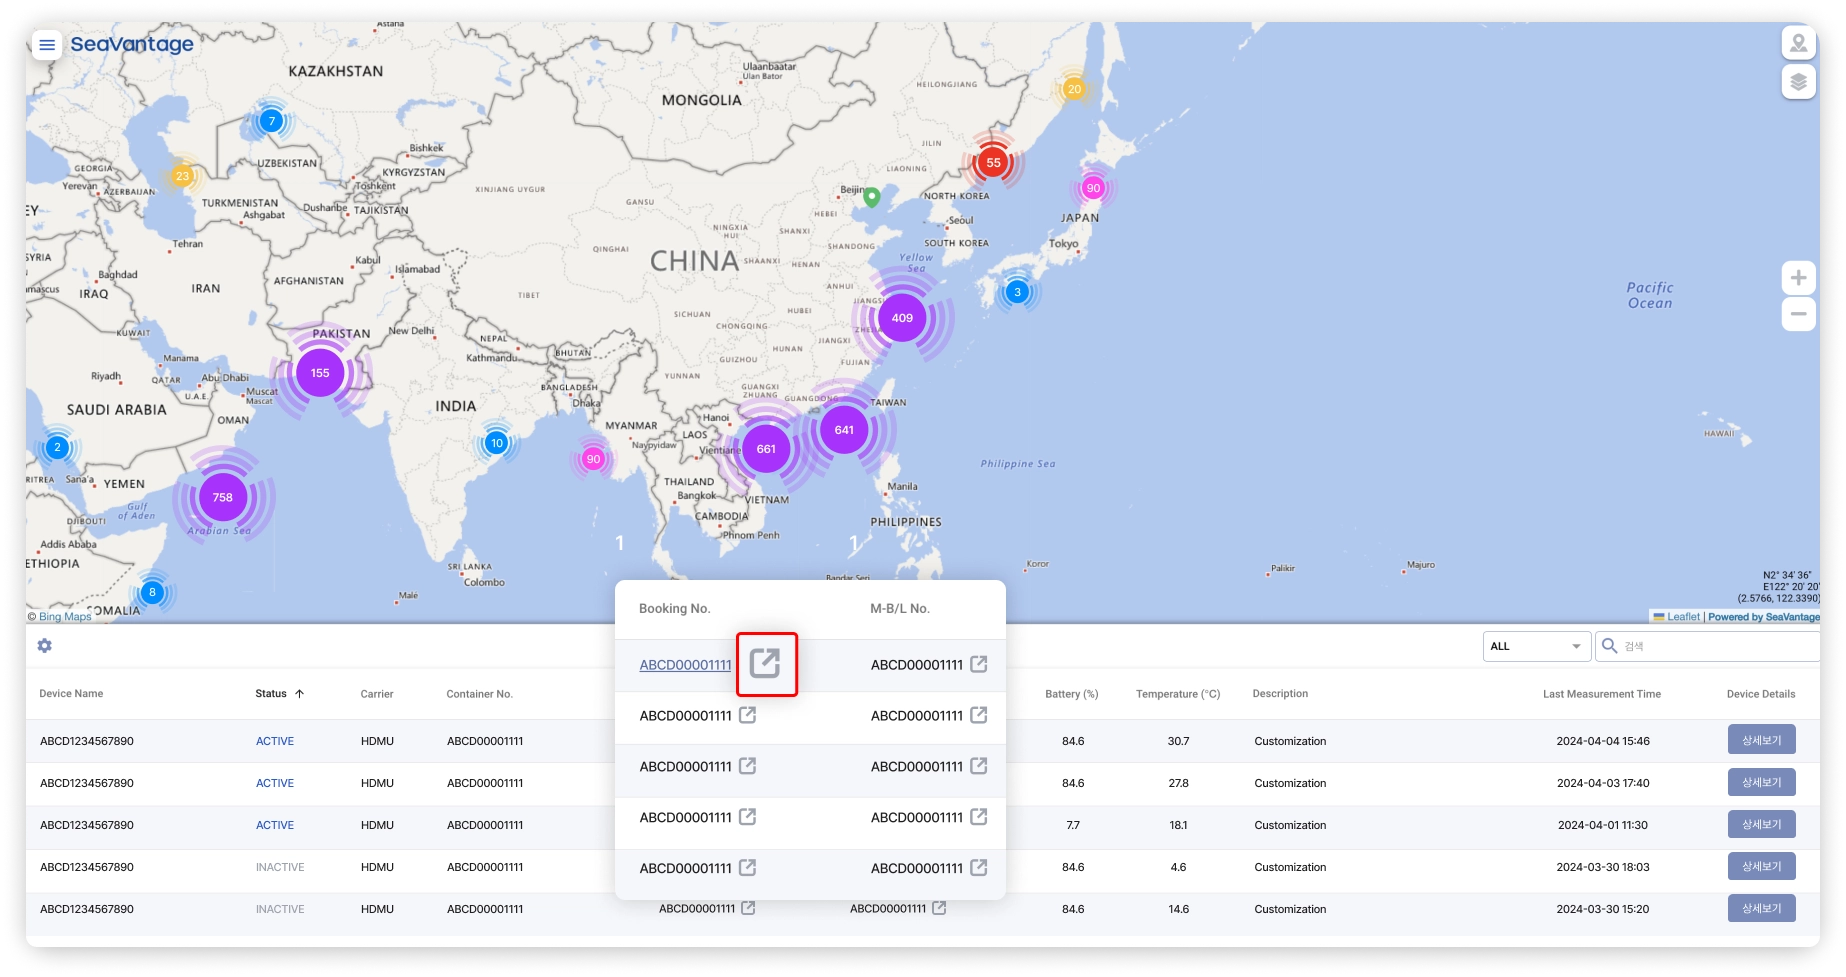Sort by the Temperature (°C) column header

1178,694
